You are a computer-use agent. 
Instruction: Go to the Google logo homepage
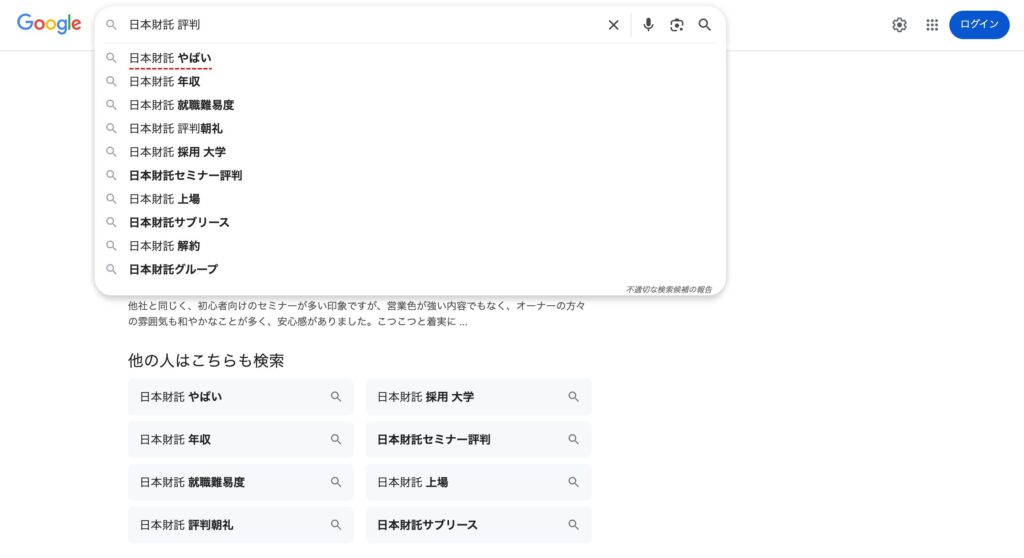pos(49,25)
